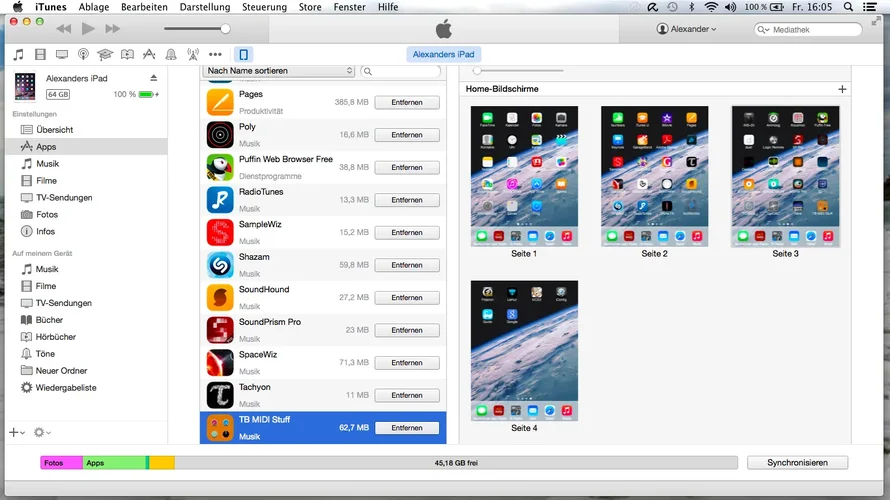Open the Apps library icon in toolbar
Viewport: 890px width, 500px height.
149,54
